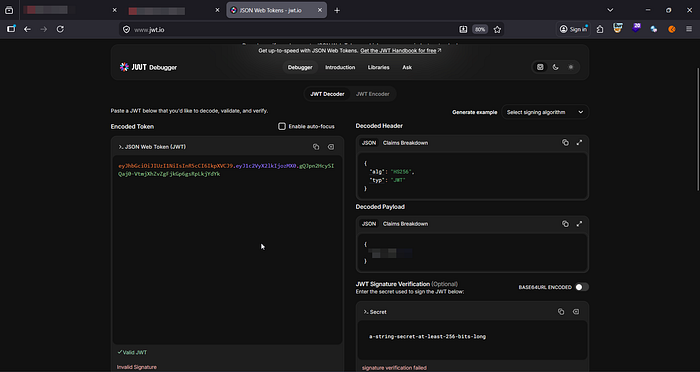This screenshot has height=372, width=700.
Task: Bookmark this page with star icon
Action: point(497,29)
